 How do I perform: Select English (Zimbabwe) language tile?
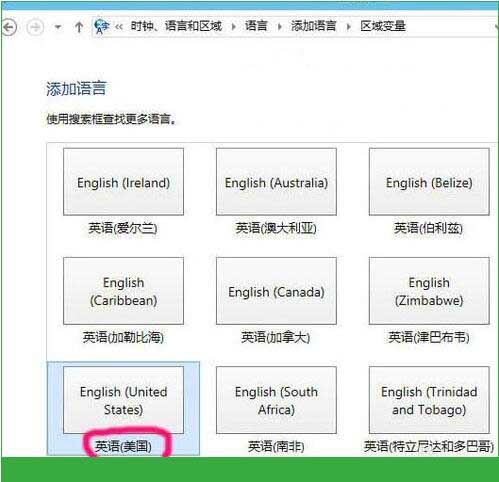coord(429,291)
